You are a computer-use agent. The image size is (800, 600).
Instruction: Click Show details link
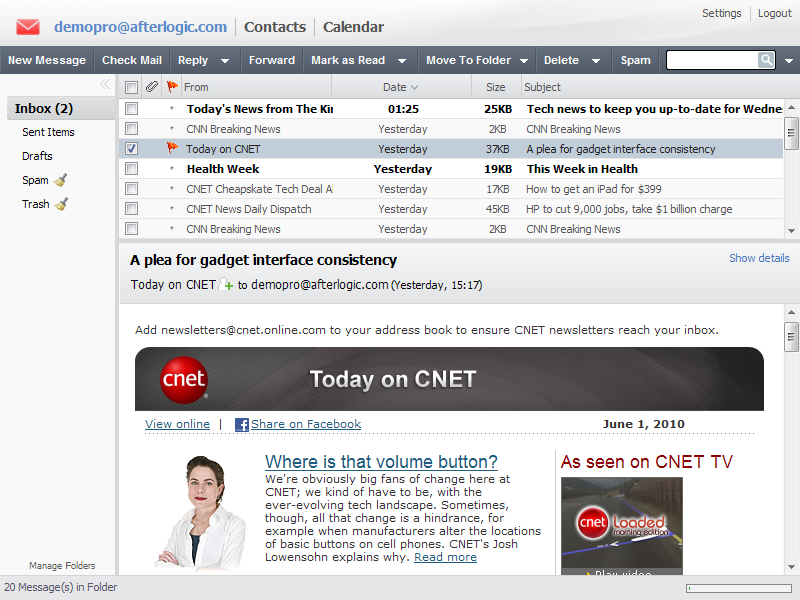(x=759, y=258)
